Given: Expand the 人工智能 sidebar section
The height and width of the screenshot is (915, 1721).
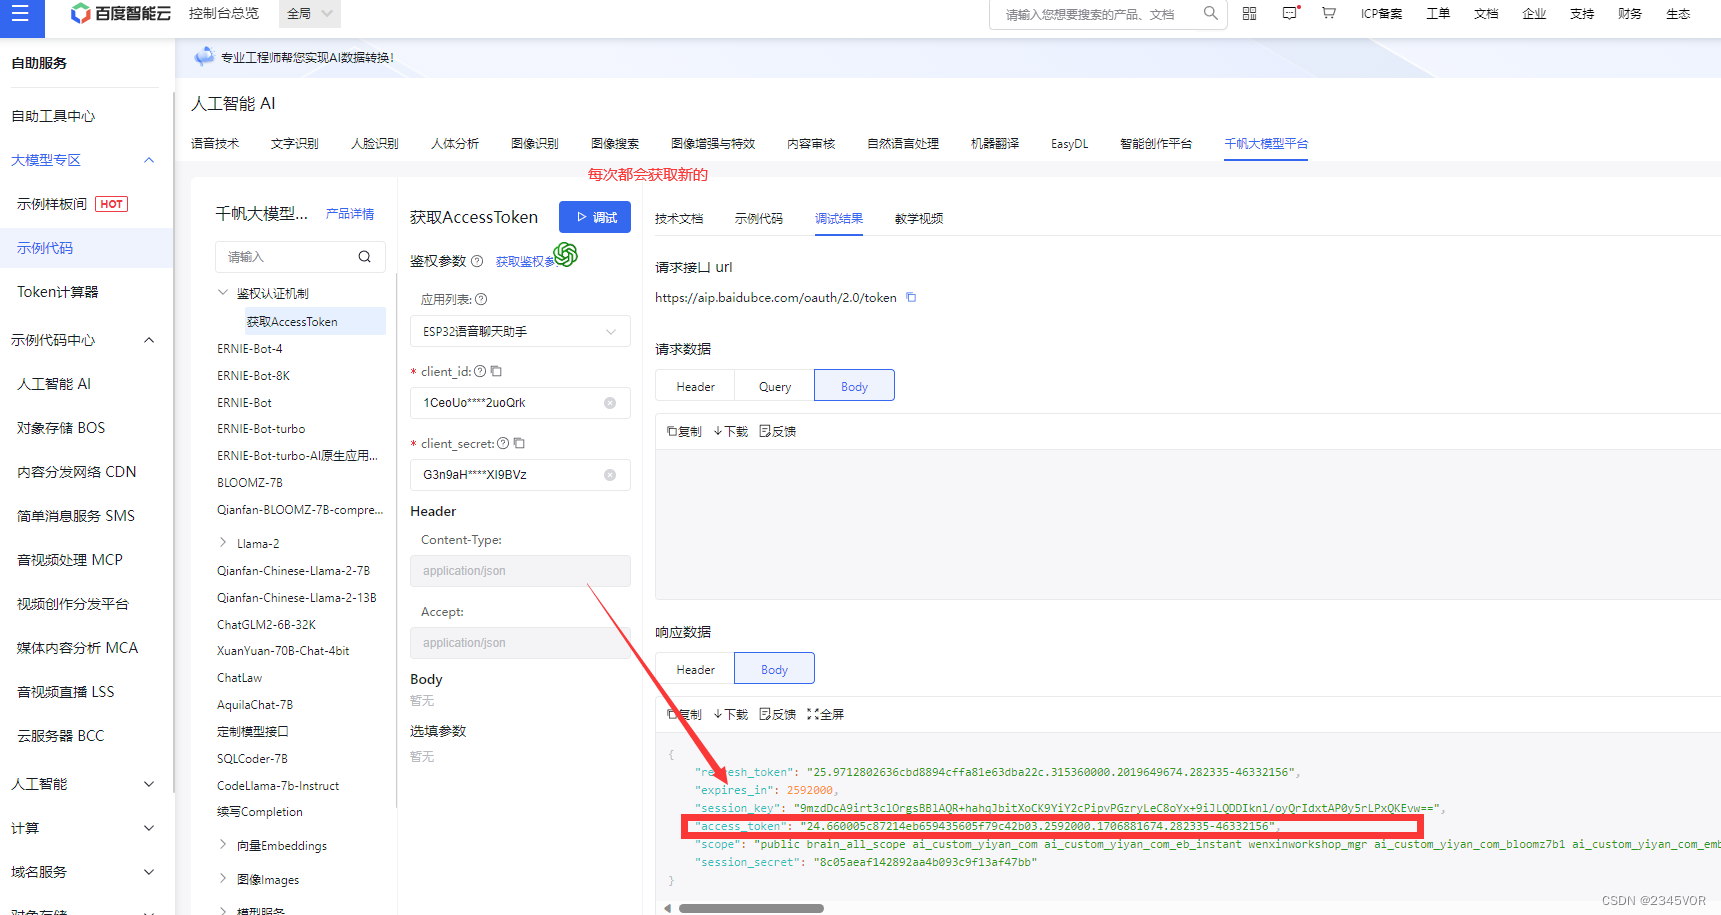Looking at the screenshot, I should [x=149, y=784].
